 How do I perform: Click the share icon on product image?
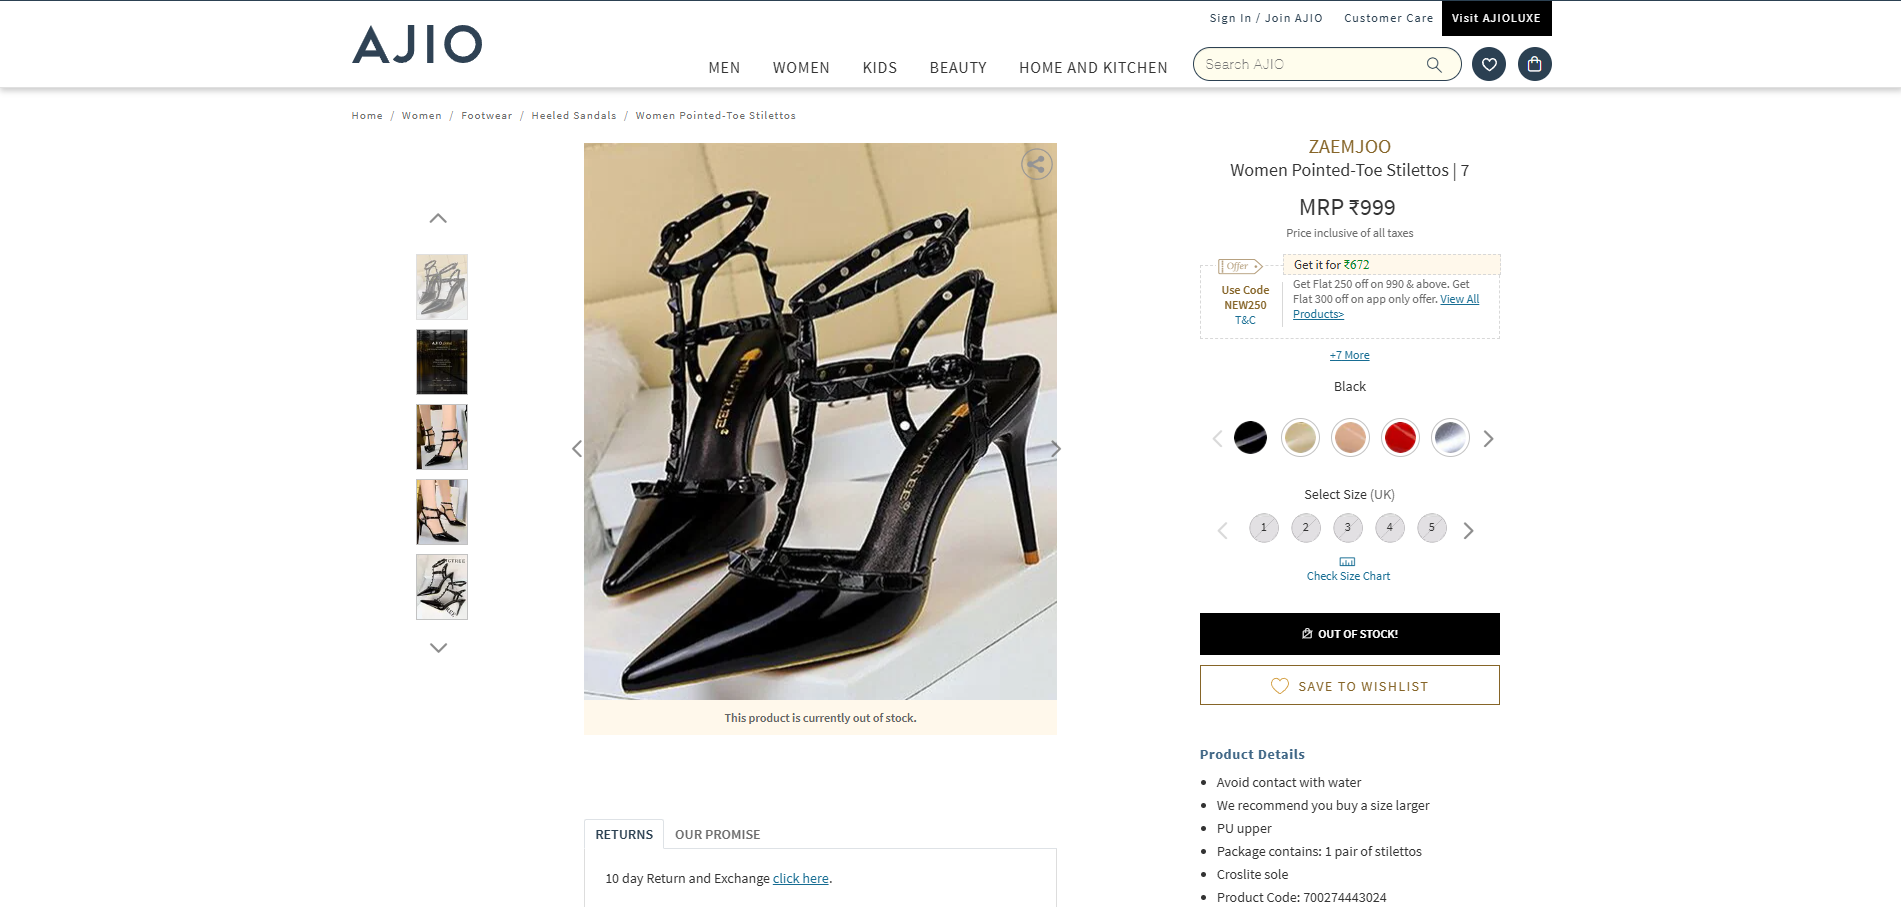pos(1036,164)
